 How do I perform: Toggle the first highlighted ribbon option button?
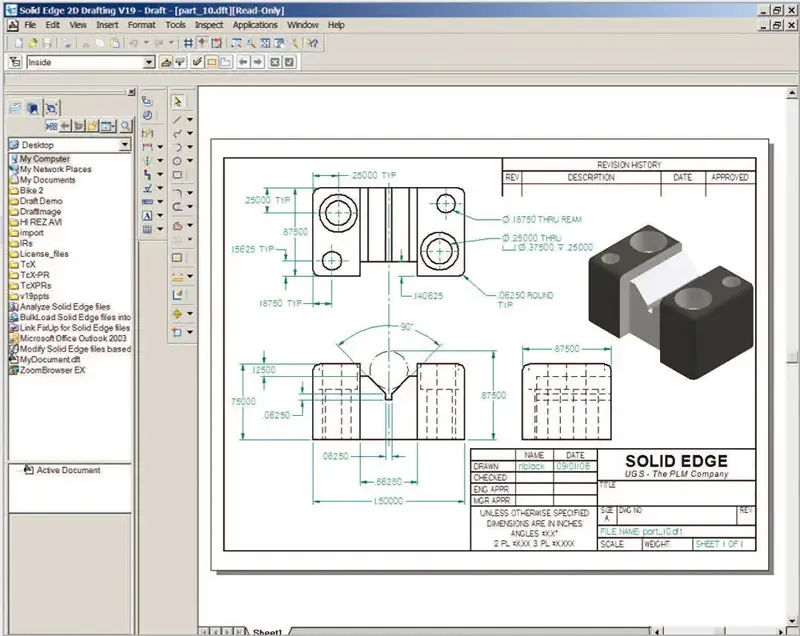click(166, 62)
